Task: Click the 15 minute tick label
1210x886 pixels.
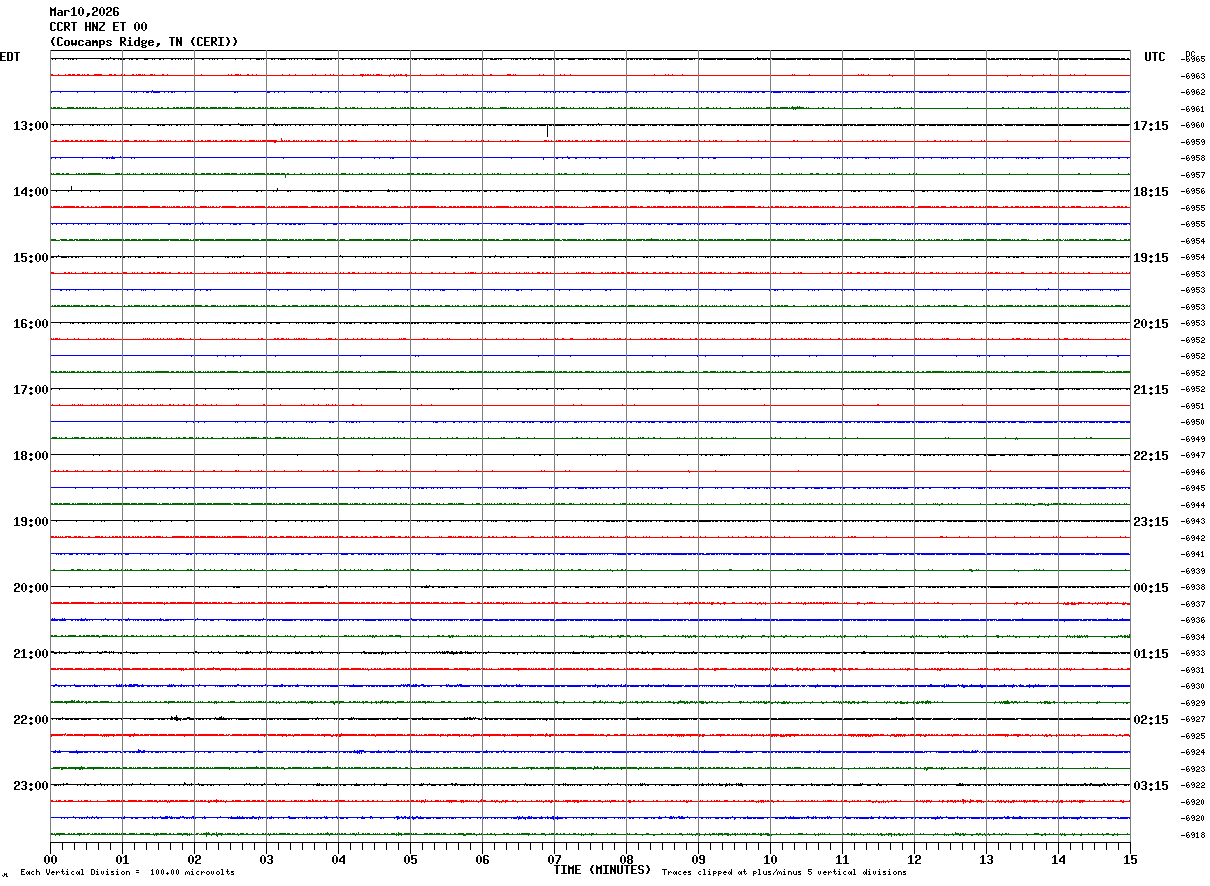Action: (x=1130, y=860)
